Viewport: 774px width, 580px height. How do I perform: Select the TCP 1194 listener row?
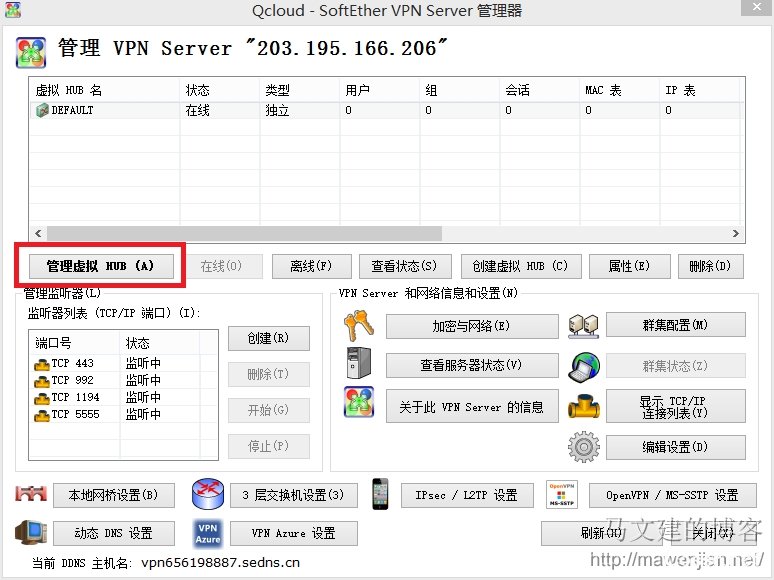point(123,397)
